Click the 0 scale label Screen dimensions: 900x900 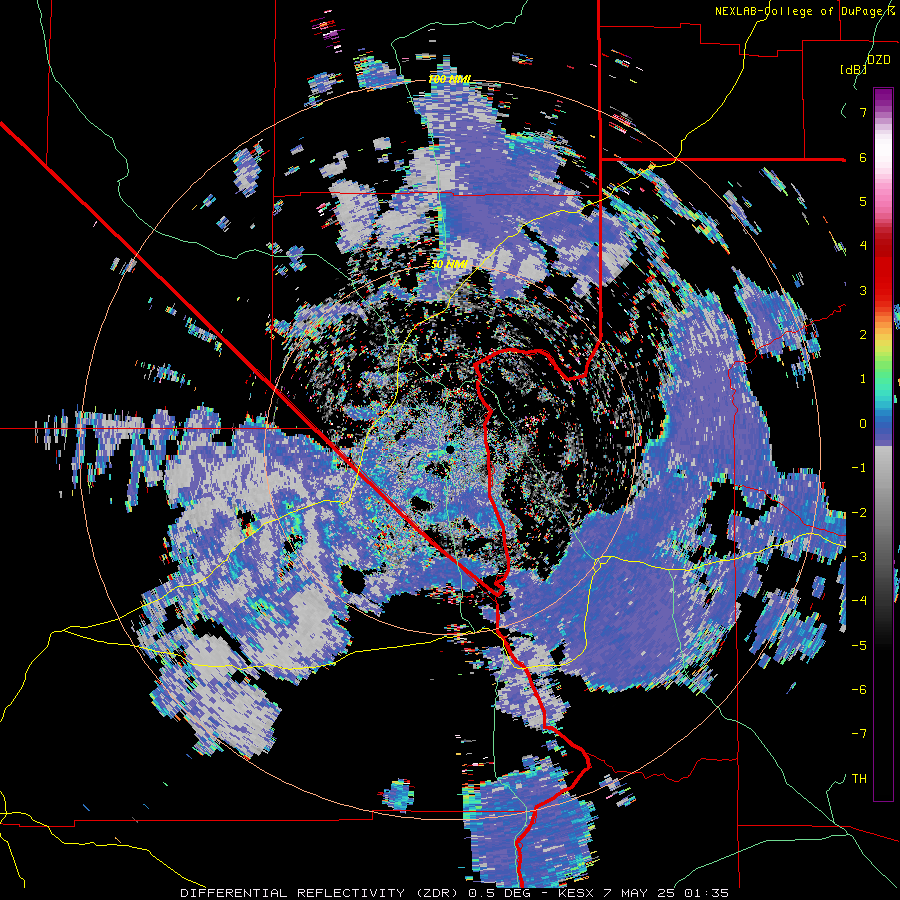pyautogui.click(x=863, y=424)
